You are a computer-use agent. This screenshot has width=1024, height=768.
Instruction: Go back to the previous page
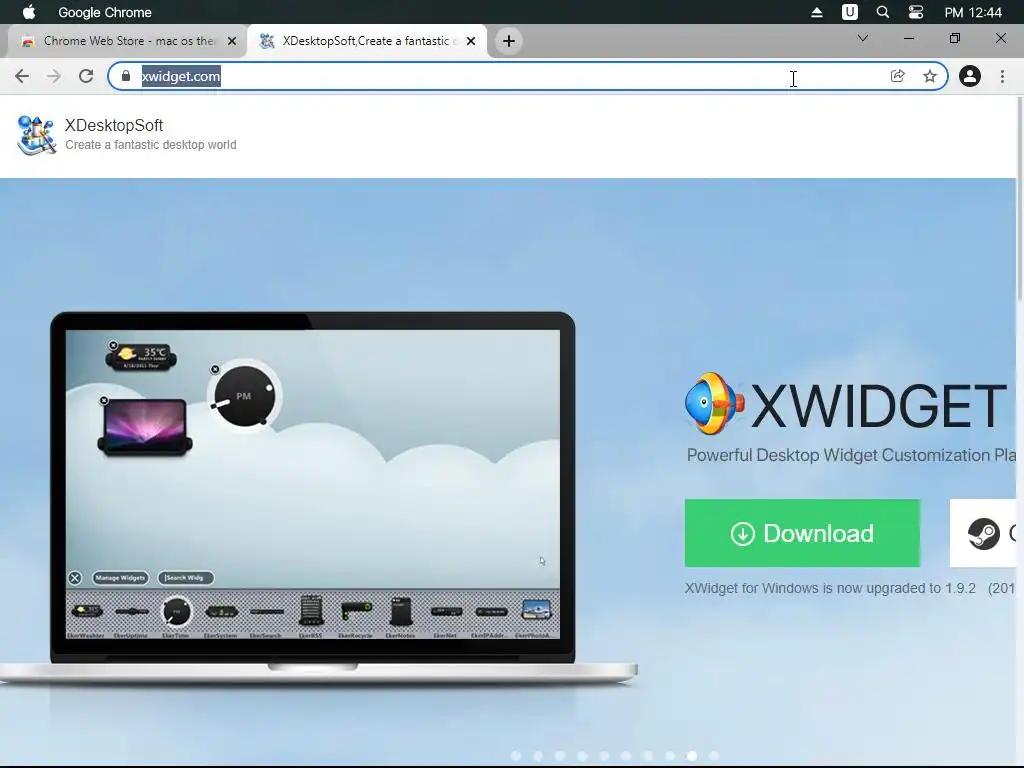(22, 76)
